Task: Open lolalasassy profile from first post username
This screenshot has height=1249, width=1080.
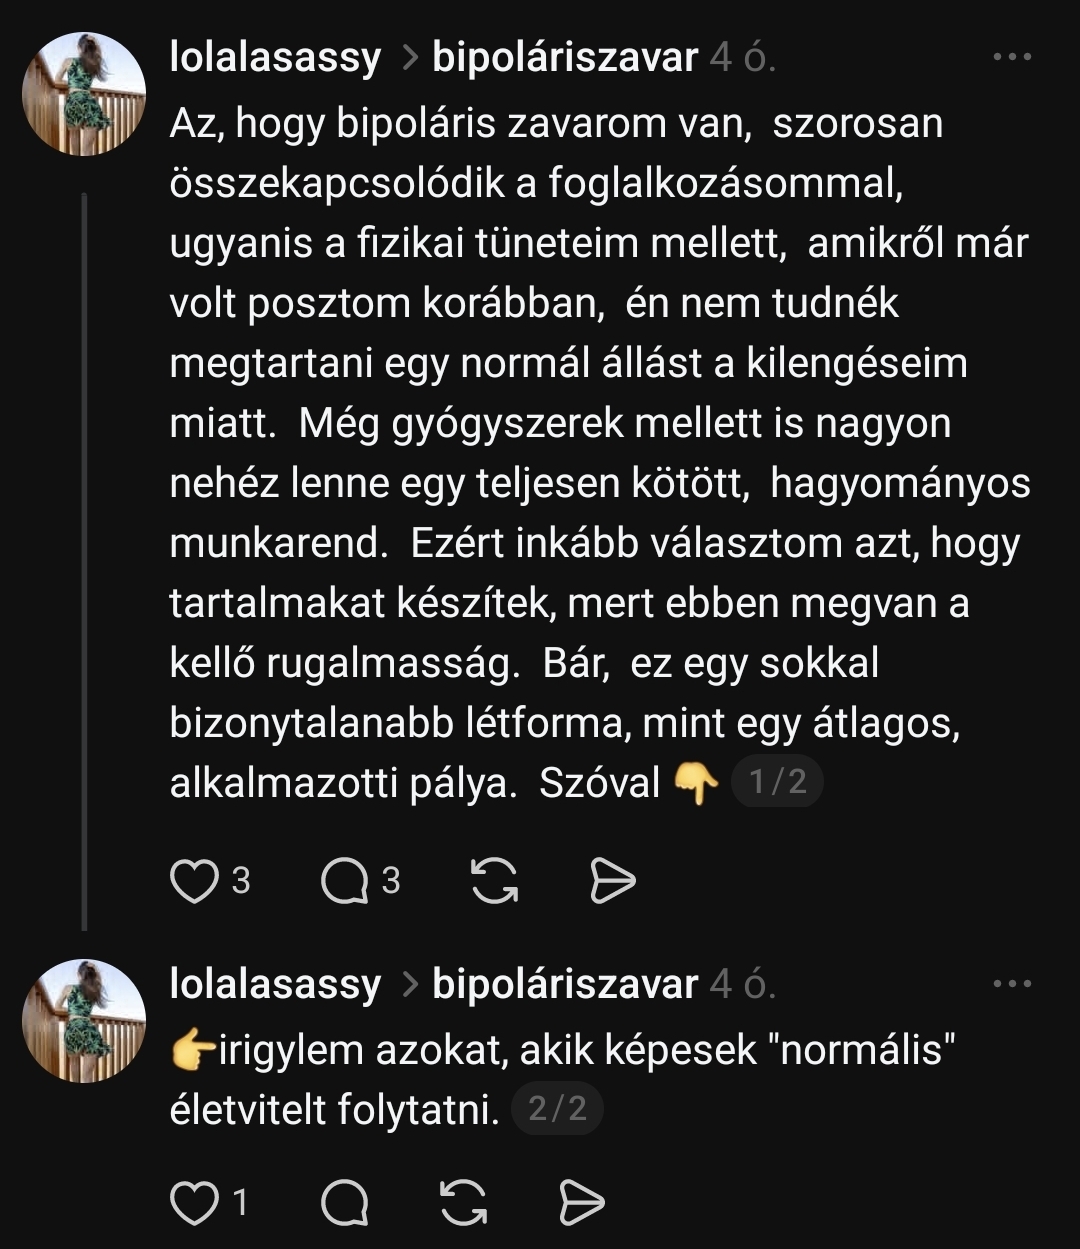Action: tap(275, 59)
